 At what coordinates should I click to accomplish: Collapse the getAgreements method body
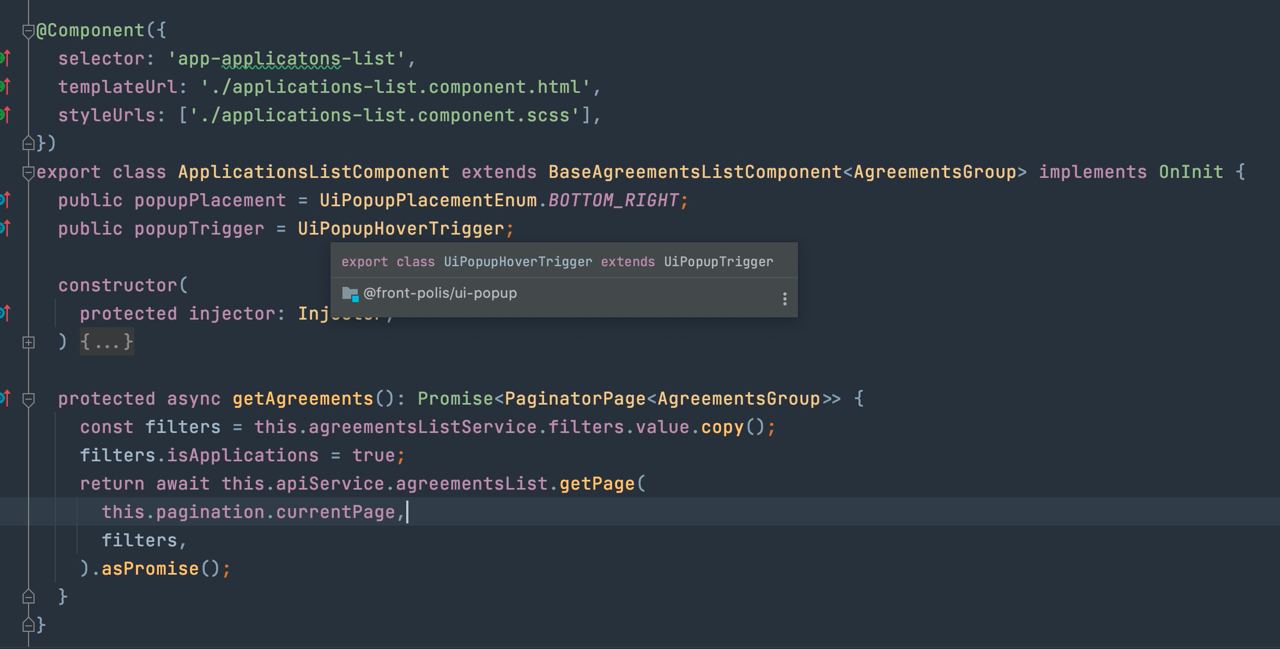point(28,399)
